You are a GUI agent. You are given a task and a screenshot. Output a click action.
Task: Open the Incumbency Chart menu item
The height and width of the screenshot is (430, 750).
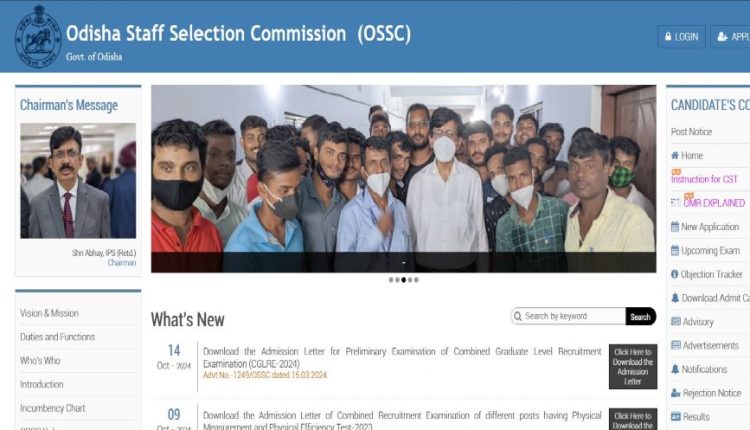pos(53,408)
